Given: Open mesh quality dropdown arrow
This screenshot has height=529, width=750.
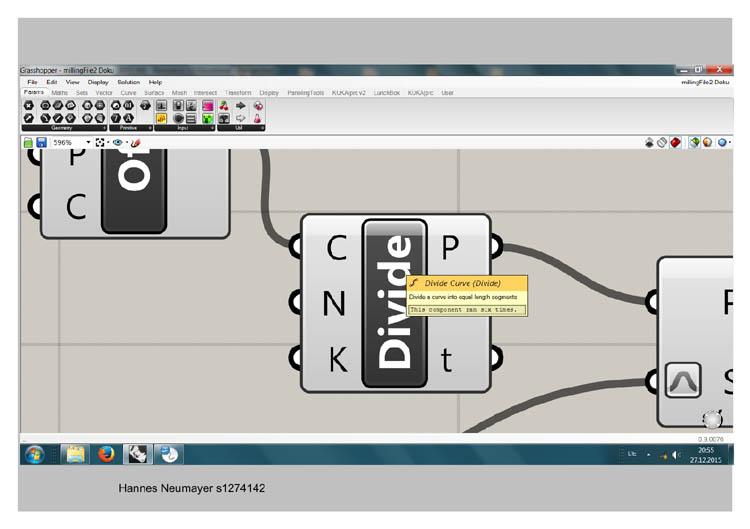Looking at the screenshot, I should (730, 142).
